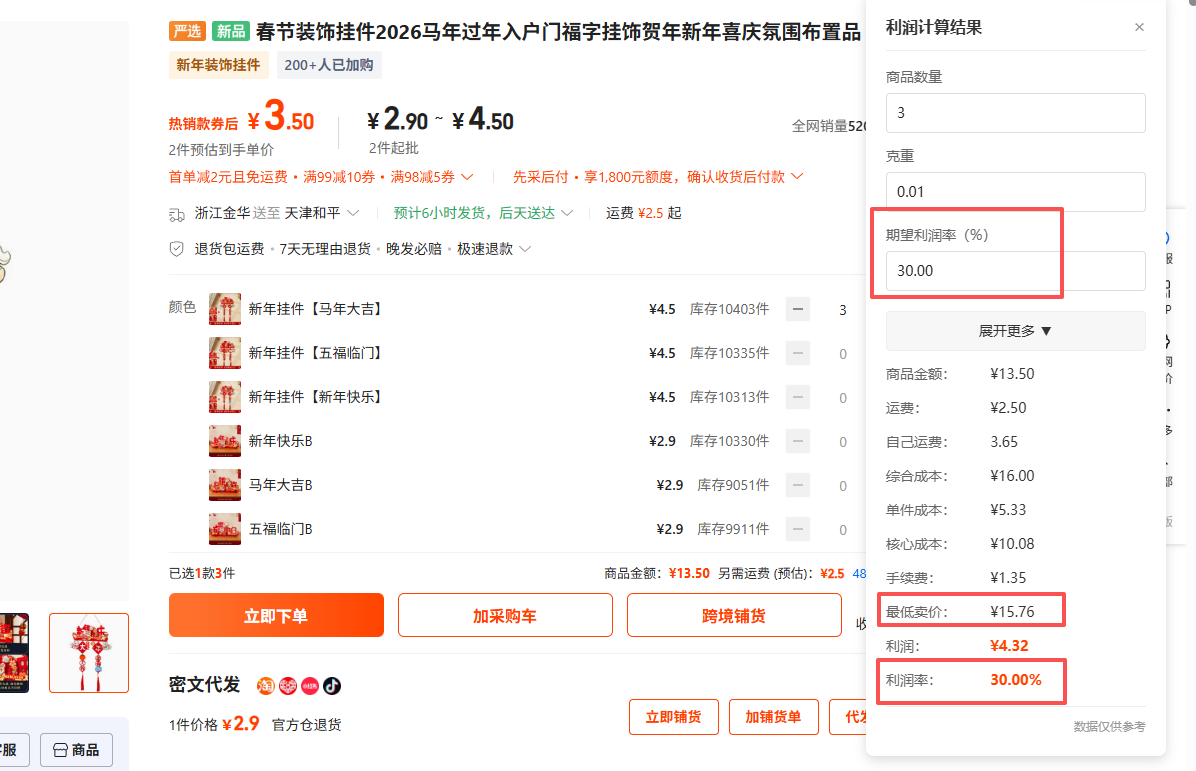Click the Douyin platform icon under 密文代发
The width and height of the screenshot is (1196, 771).
coord(331,686)
